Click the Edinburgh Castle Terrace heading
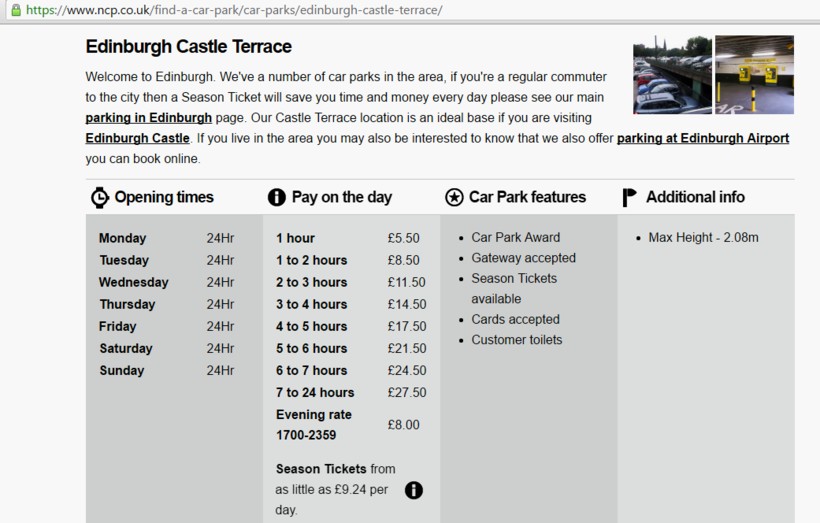Viewport: 820px width, 523px height. (189, 47)
